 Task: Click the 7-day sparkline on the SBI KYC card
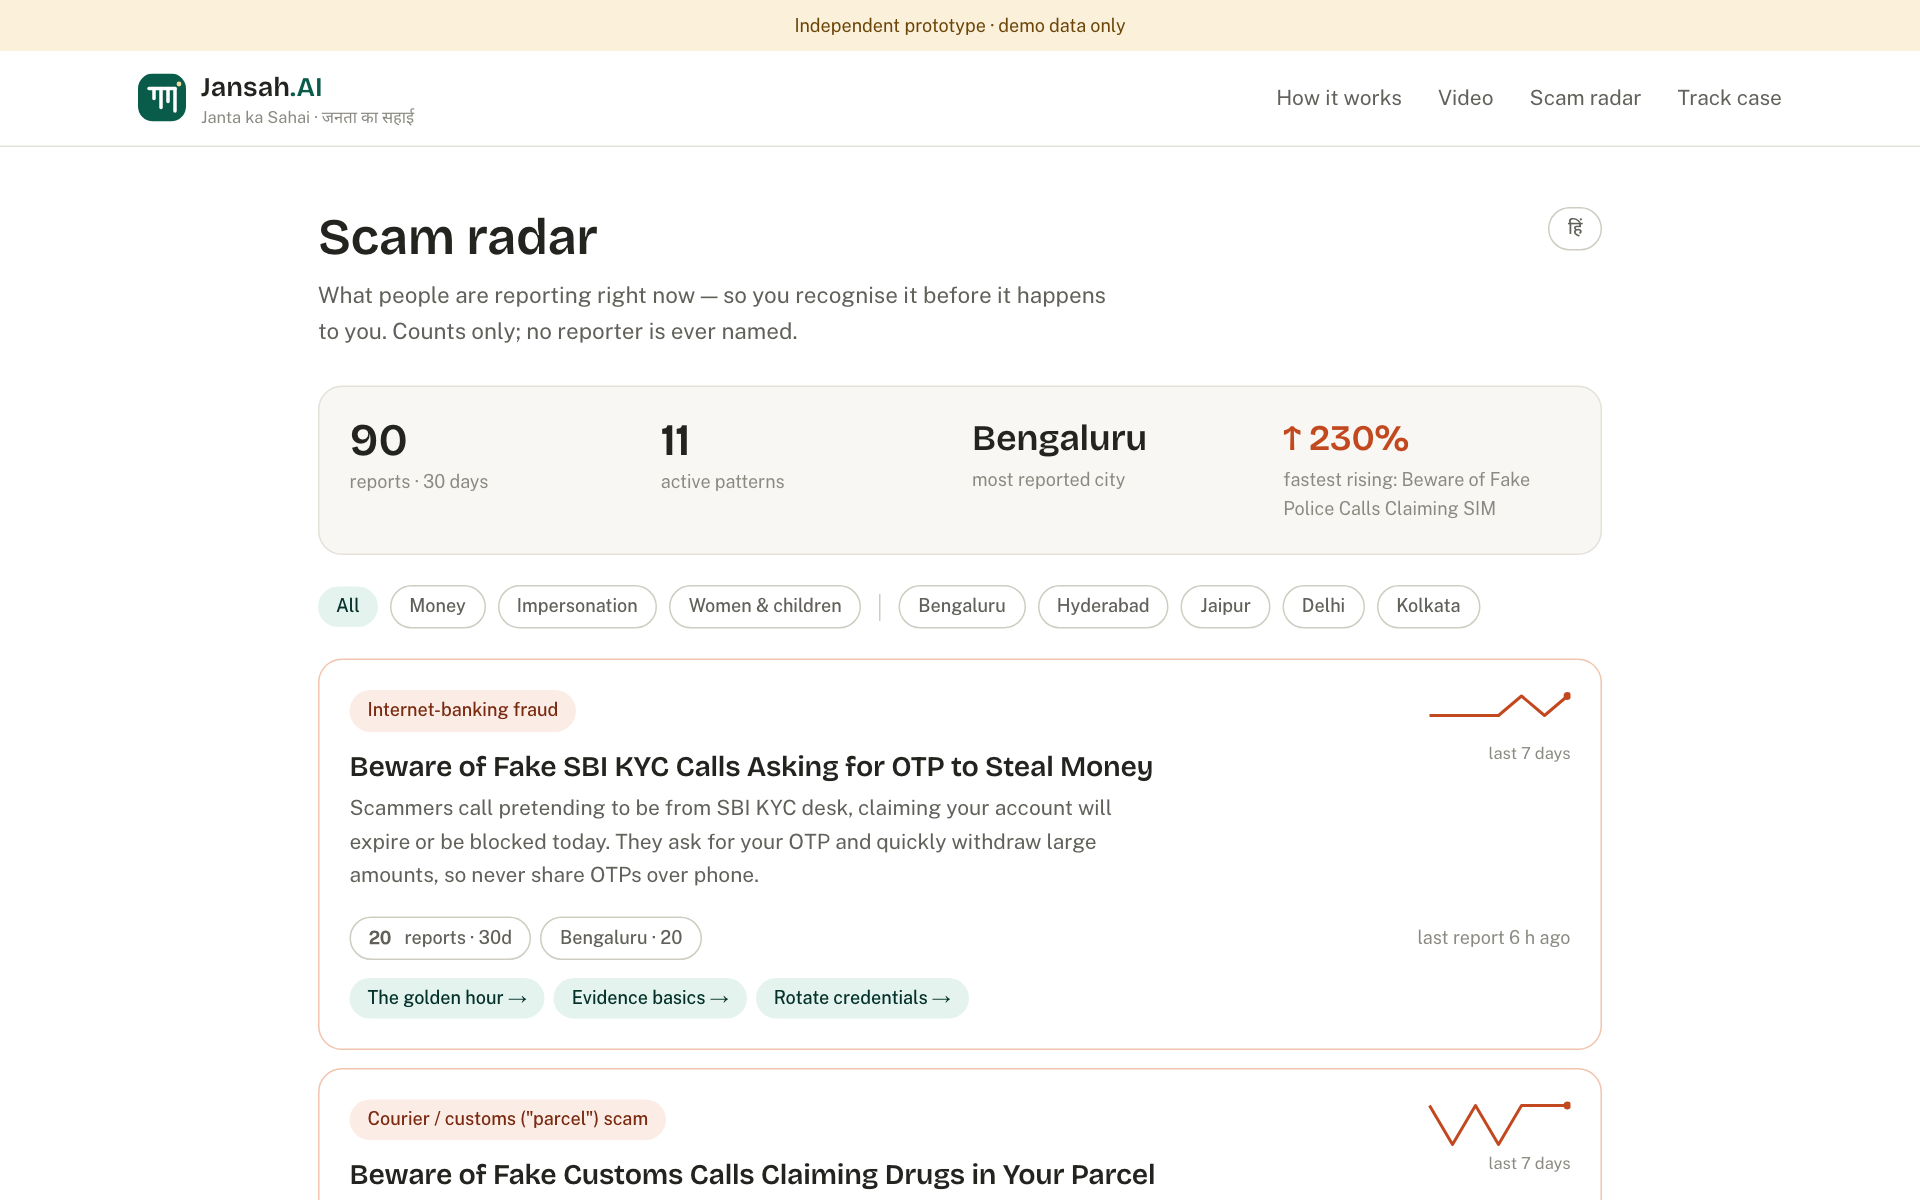[x=1500, y=706]
